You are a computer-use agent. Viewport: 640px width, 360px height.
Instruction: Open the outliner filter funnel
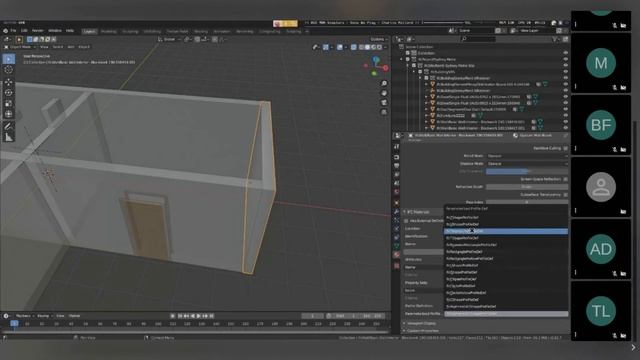click(x=555, y=39)
